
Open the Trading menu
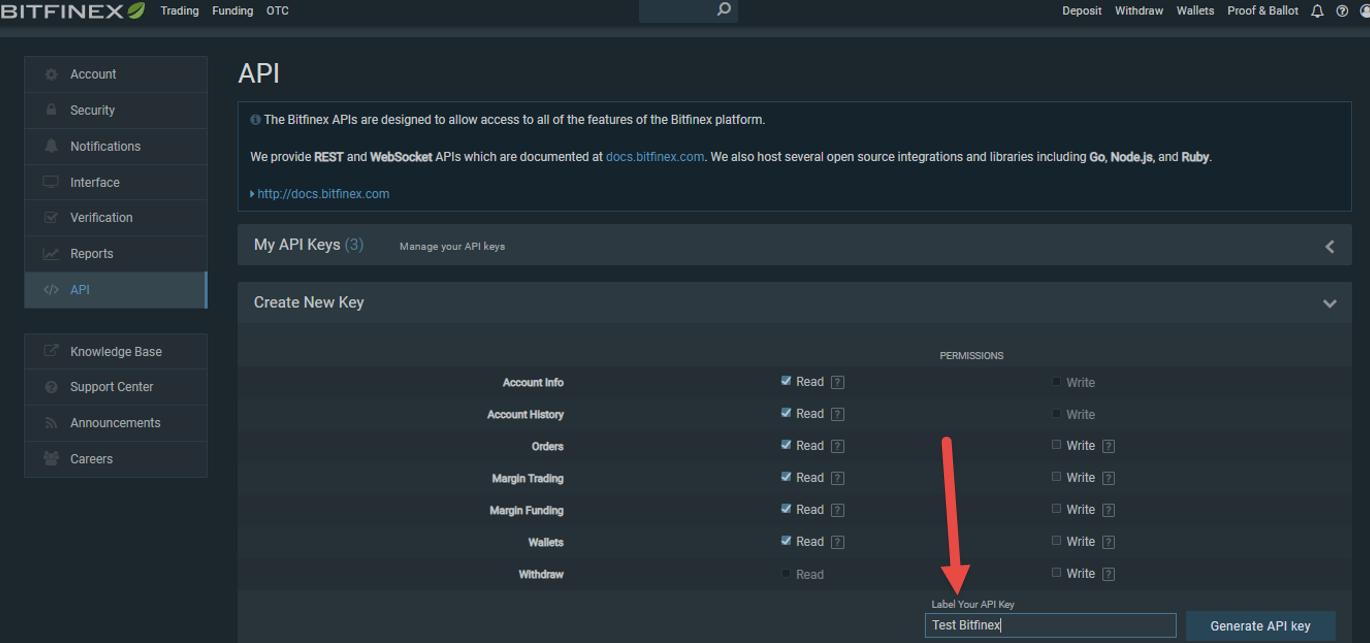click(180, 11)
